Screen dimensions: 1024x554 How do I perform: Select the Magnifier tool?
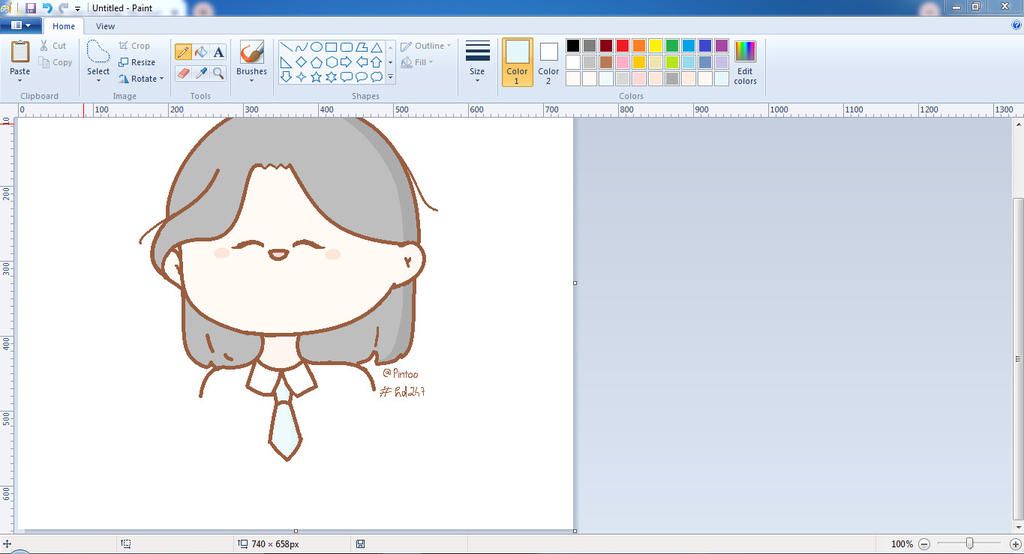tap(219, 73)
